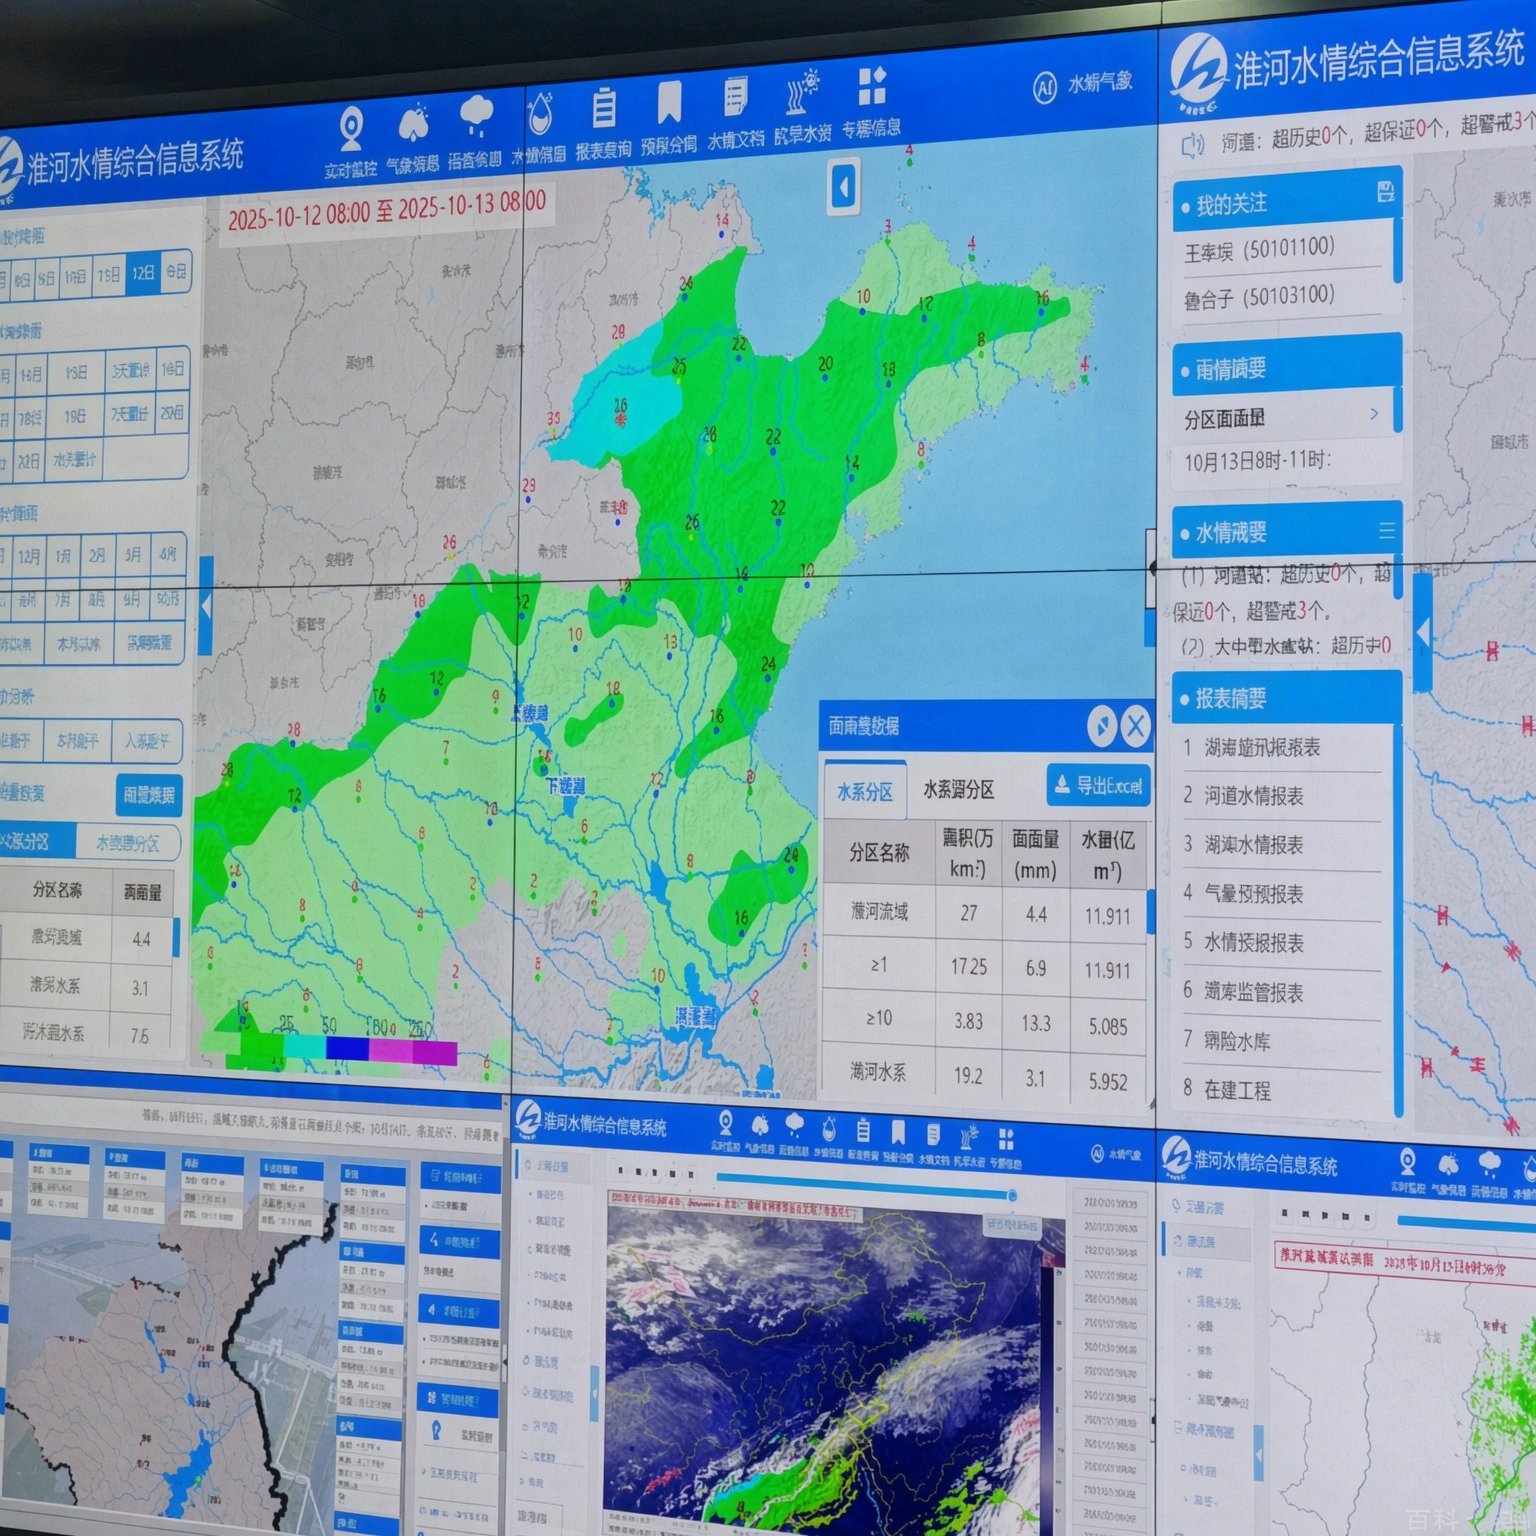Click the 5.085 cell in popup table
This screenshot has height=1536, width=1536.
pos(1107,1027)
